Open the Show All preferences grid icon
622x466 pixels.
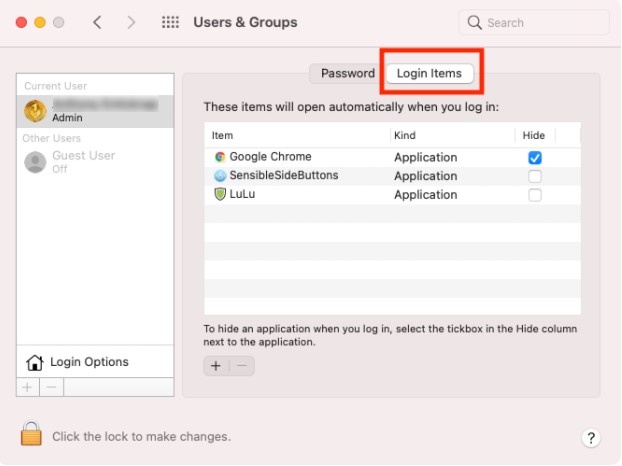click(170, 22)
